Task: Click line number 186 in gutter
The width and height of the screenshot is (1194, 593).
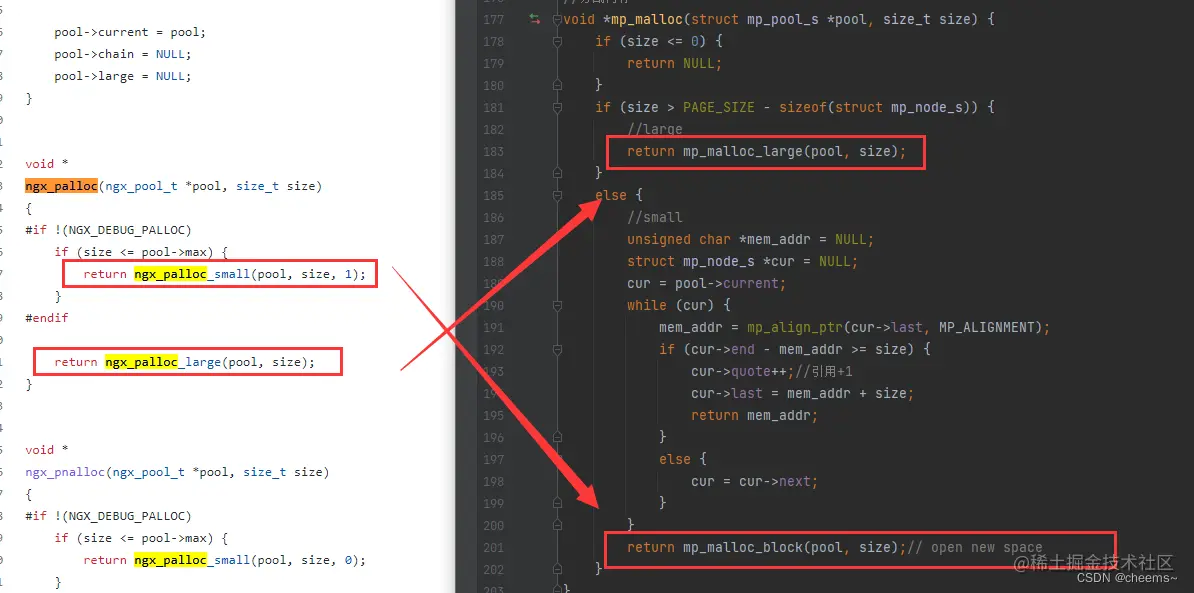Action: 494,218
